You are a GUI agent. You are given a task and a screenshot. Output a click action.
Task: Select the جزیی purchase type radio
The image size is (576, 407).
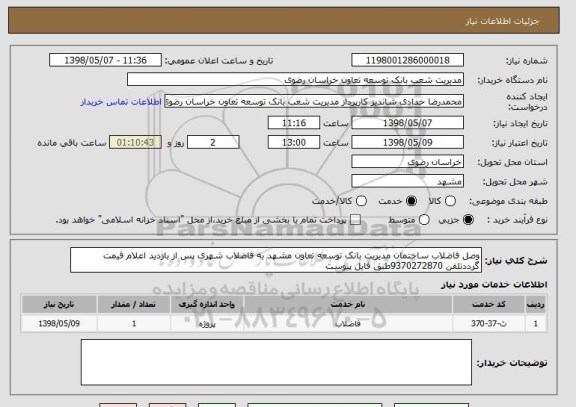468,220
